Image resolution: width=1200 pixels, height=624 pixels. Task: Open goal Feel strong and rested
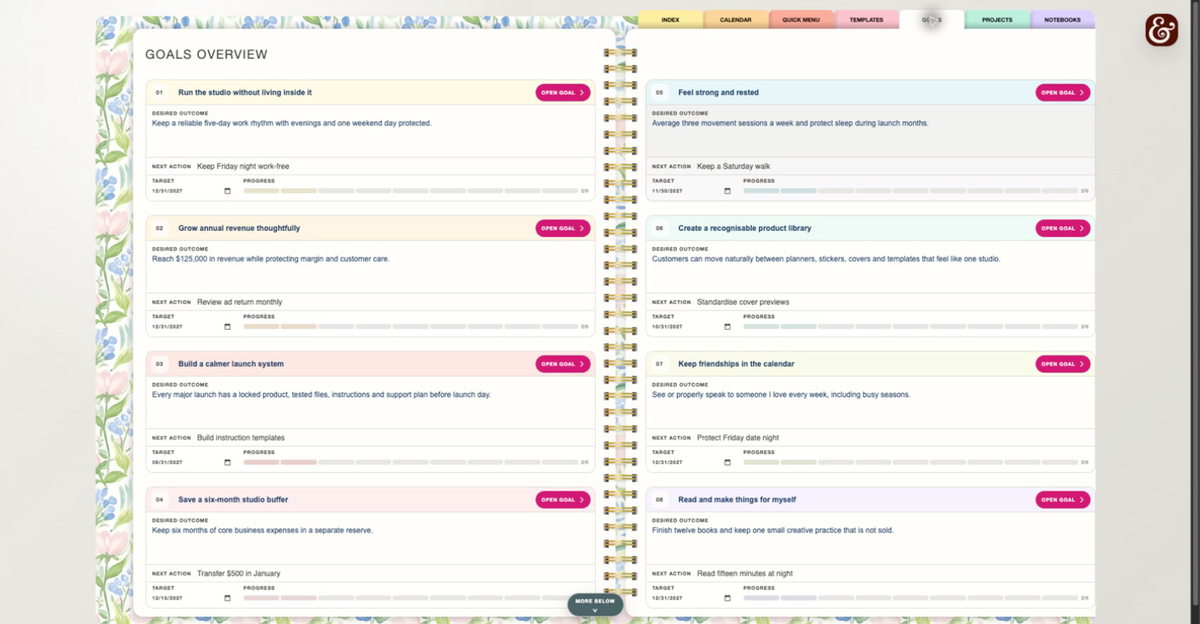[x=1063, y=92]
